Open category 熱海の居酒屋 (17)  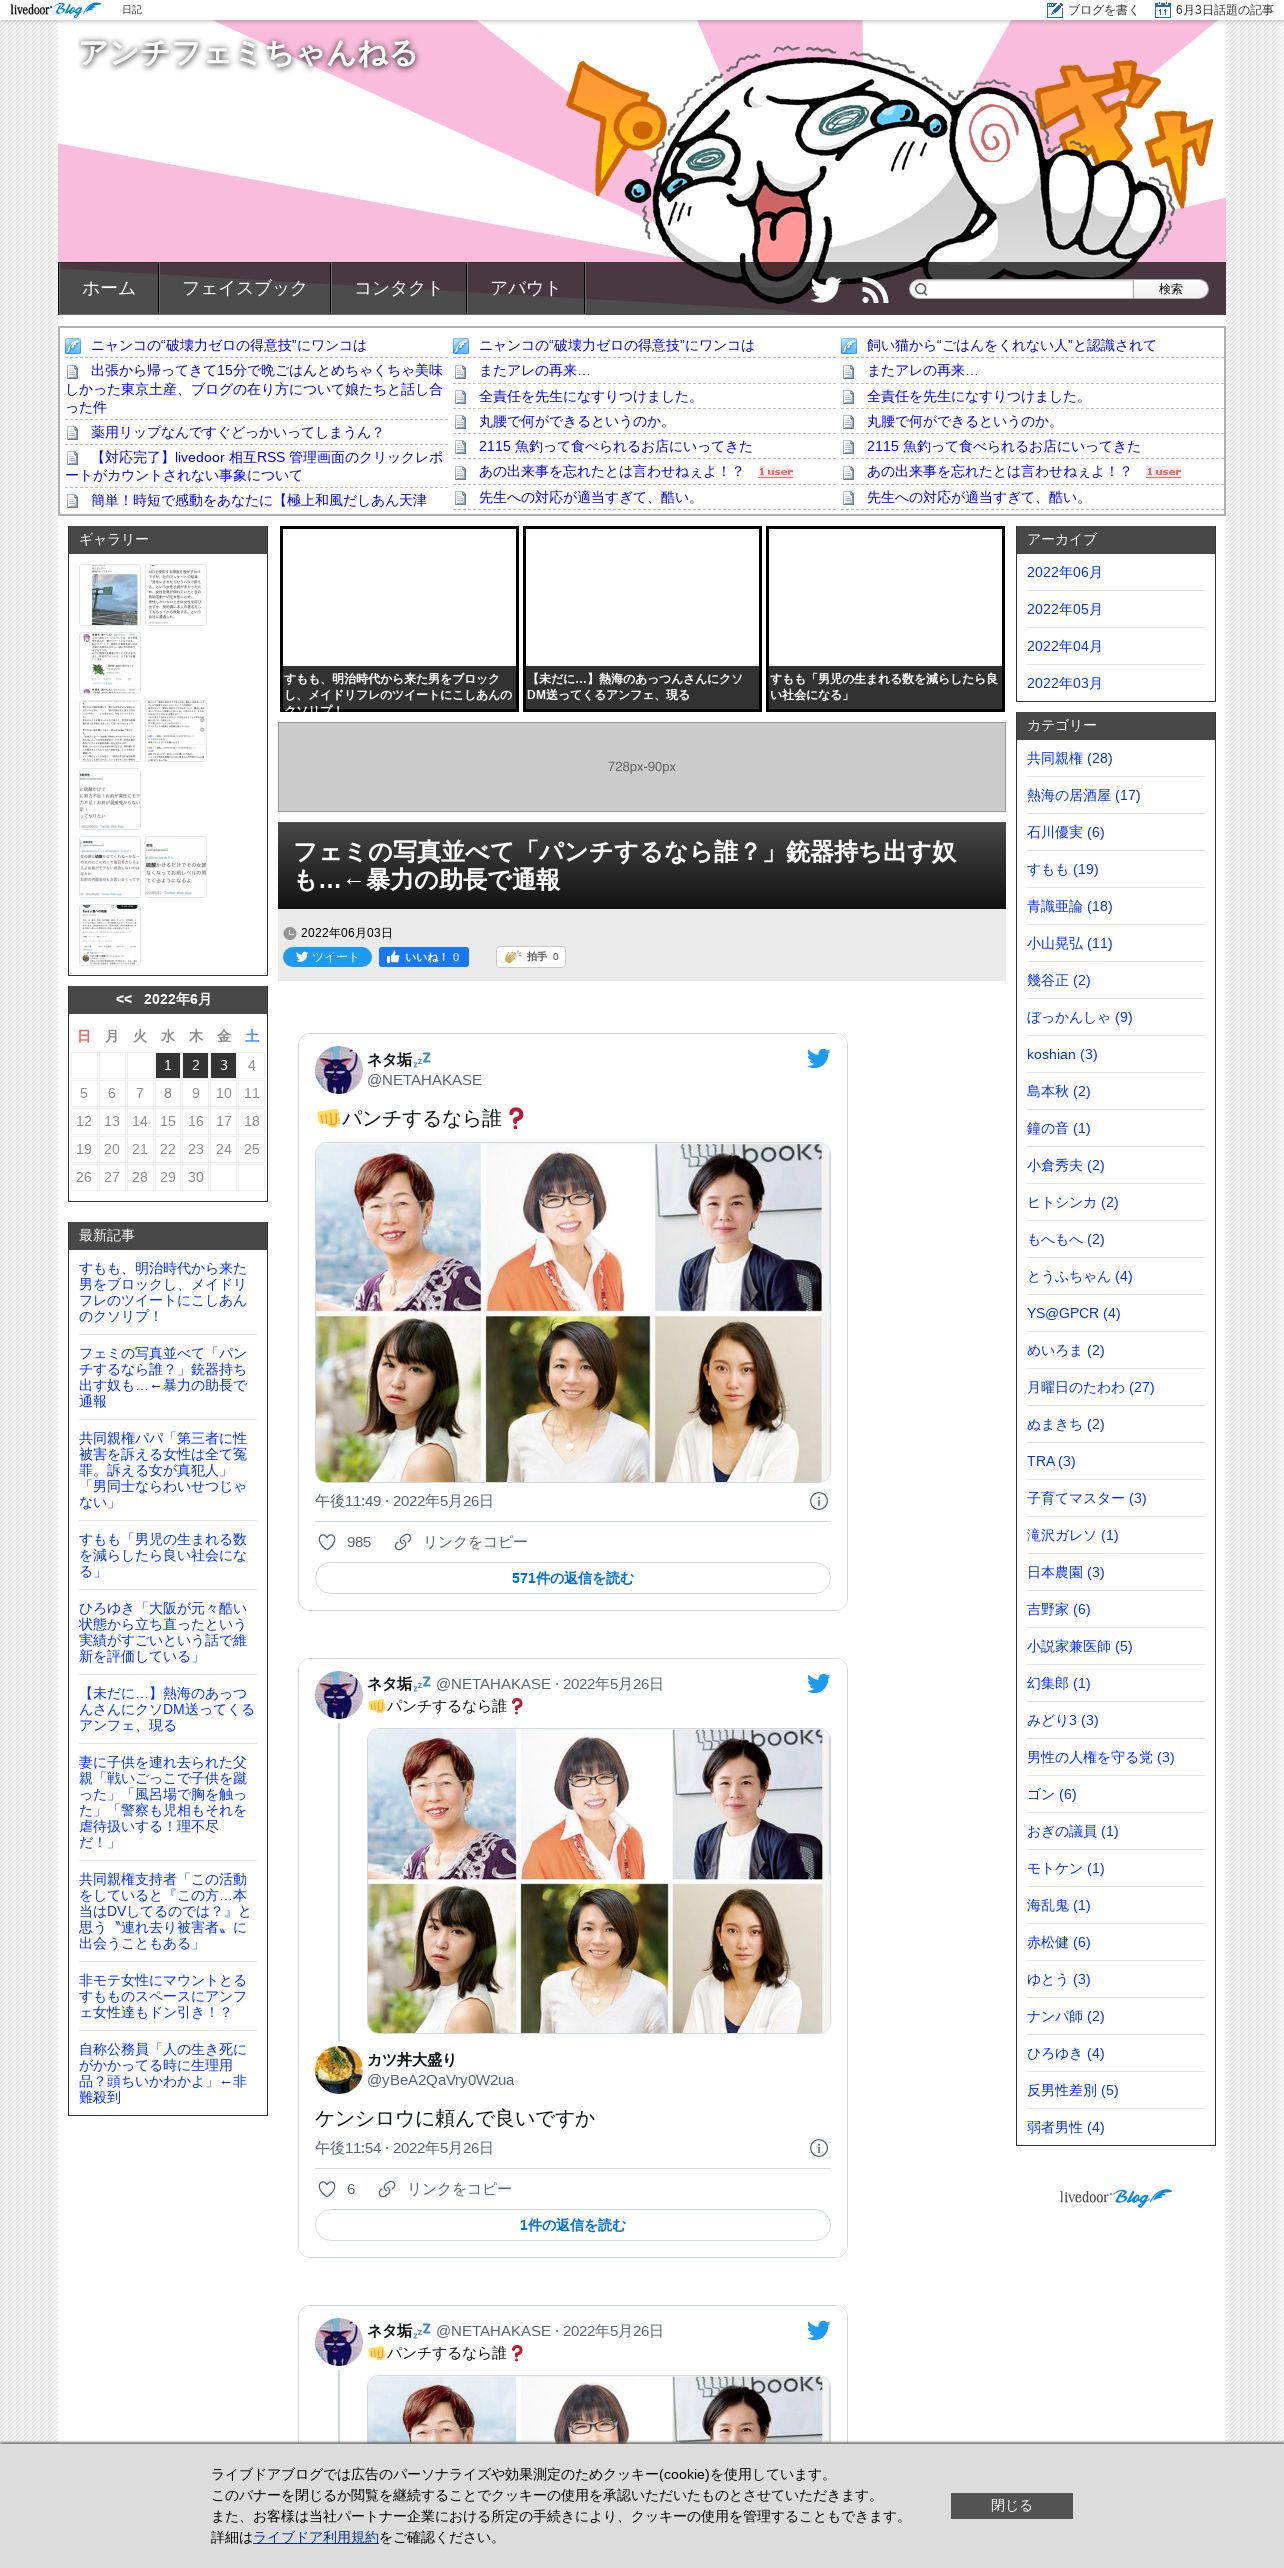click(1083, 795)
